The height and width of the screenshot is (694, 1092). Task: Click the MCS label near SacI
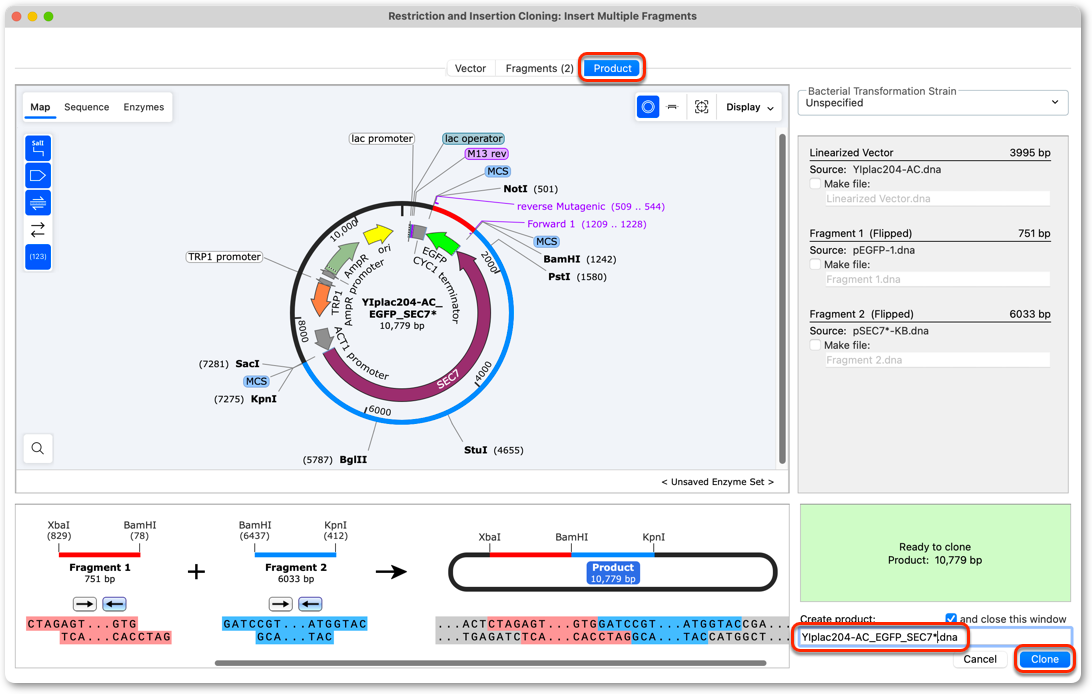point(256,381)
